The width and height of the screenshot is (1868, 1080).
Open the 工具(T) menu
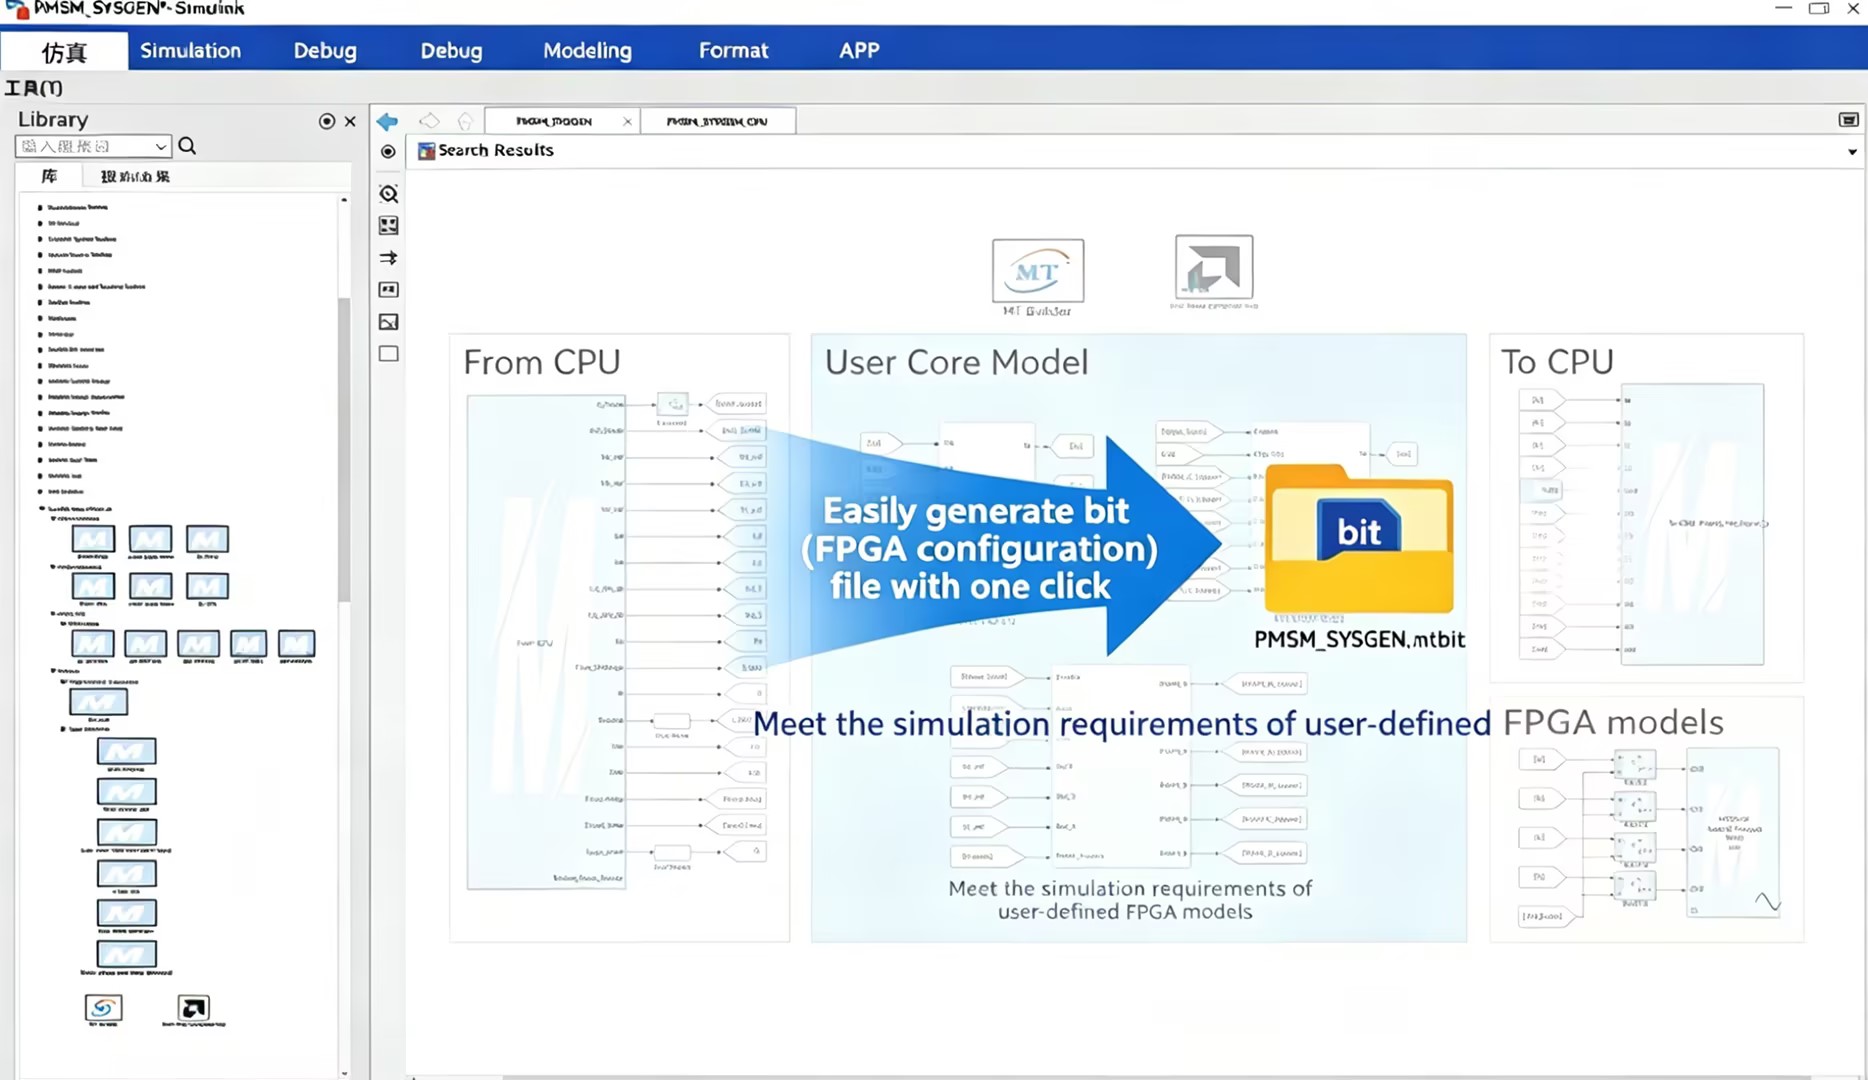pyautogui.click(x=34, y=88)
